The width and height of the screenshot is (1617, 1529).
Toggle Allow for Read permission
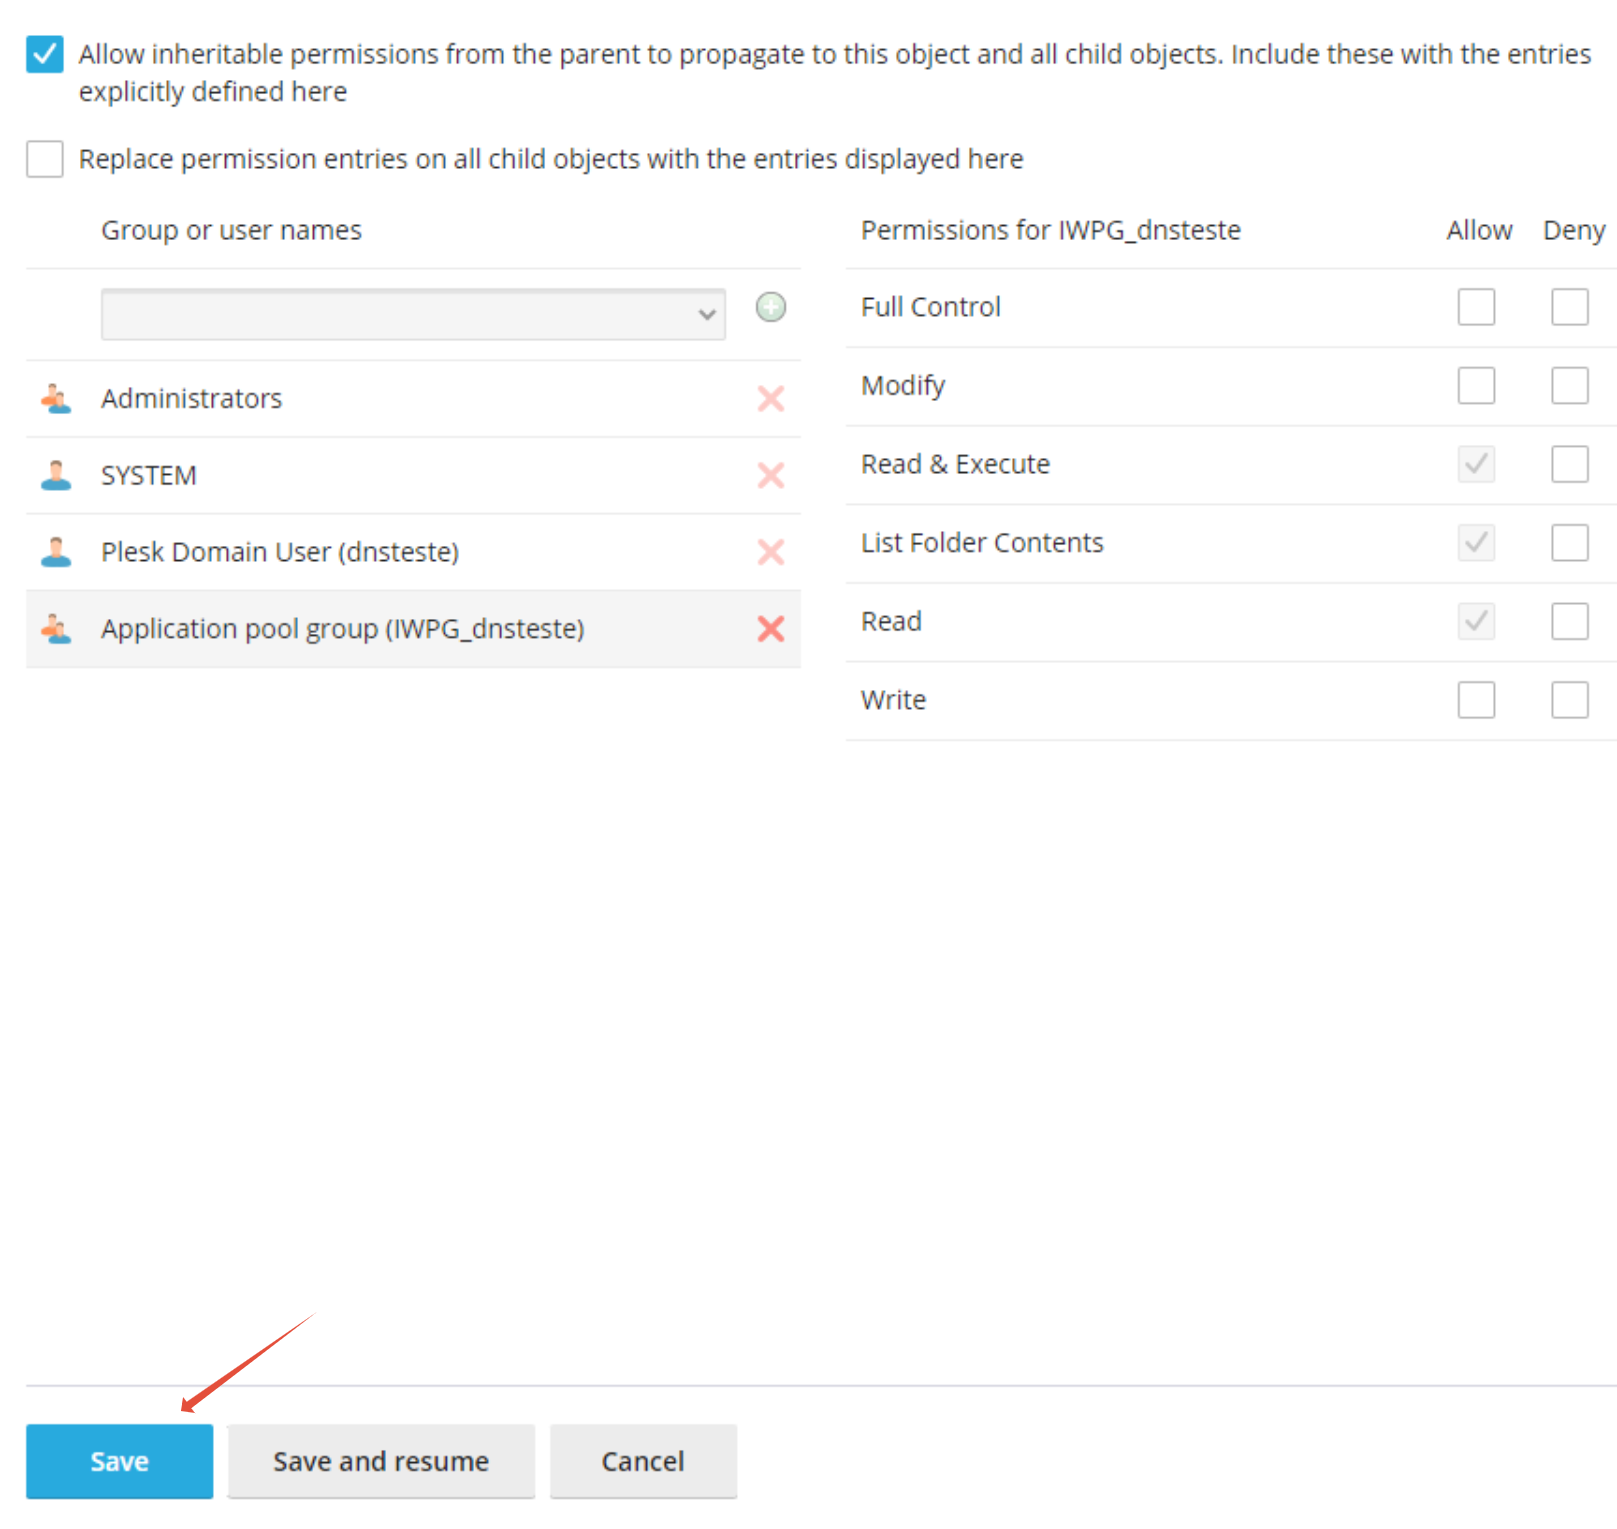[x=1476, y=621]
